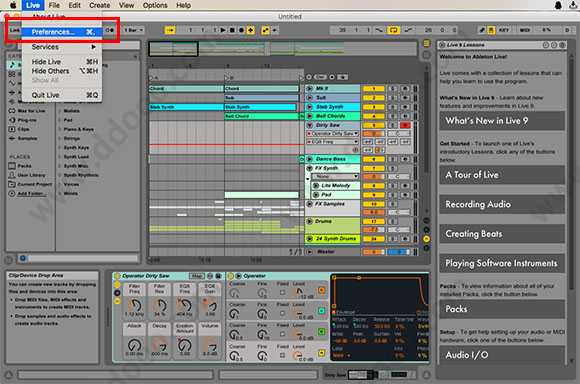Select Max for Live category icon
This screenshot has width=580, height=384.
click(x=12, y=111)
